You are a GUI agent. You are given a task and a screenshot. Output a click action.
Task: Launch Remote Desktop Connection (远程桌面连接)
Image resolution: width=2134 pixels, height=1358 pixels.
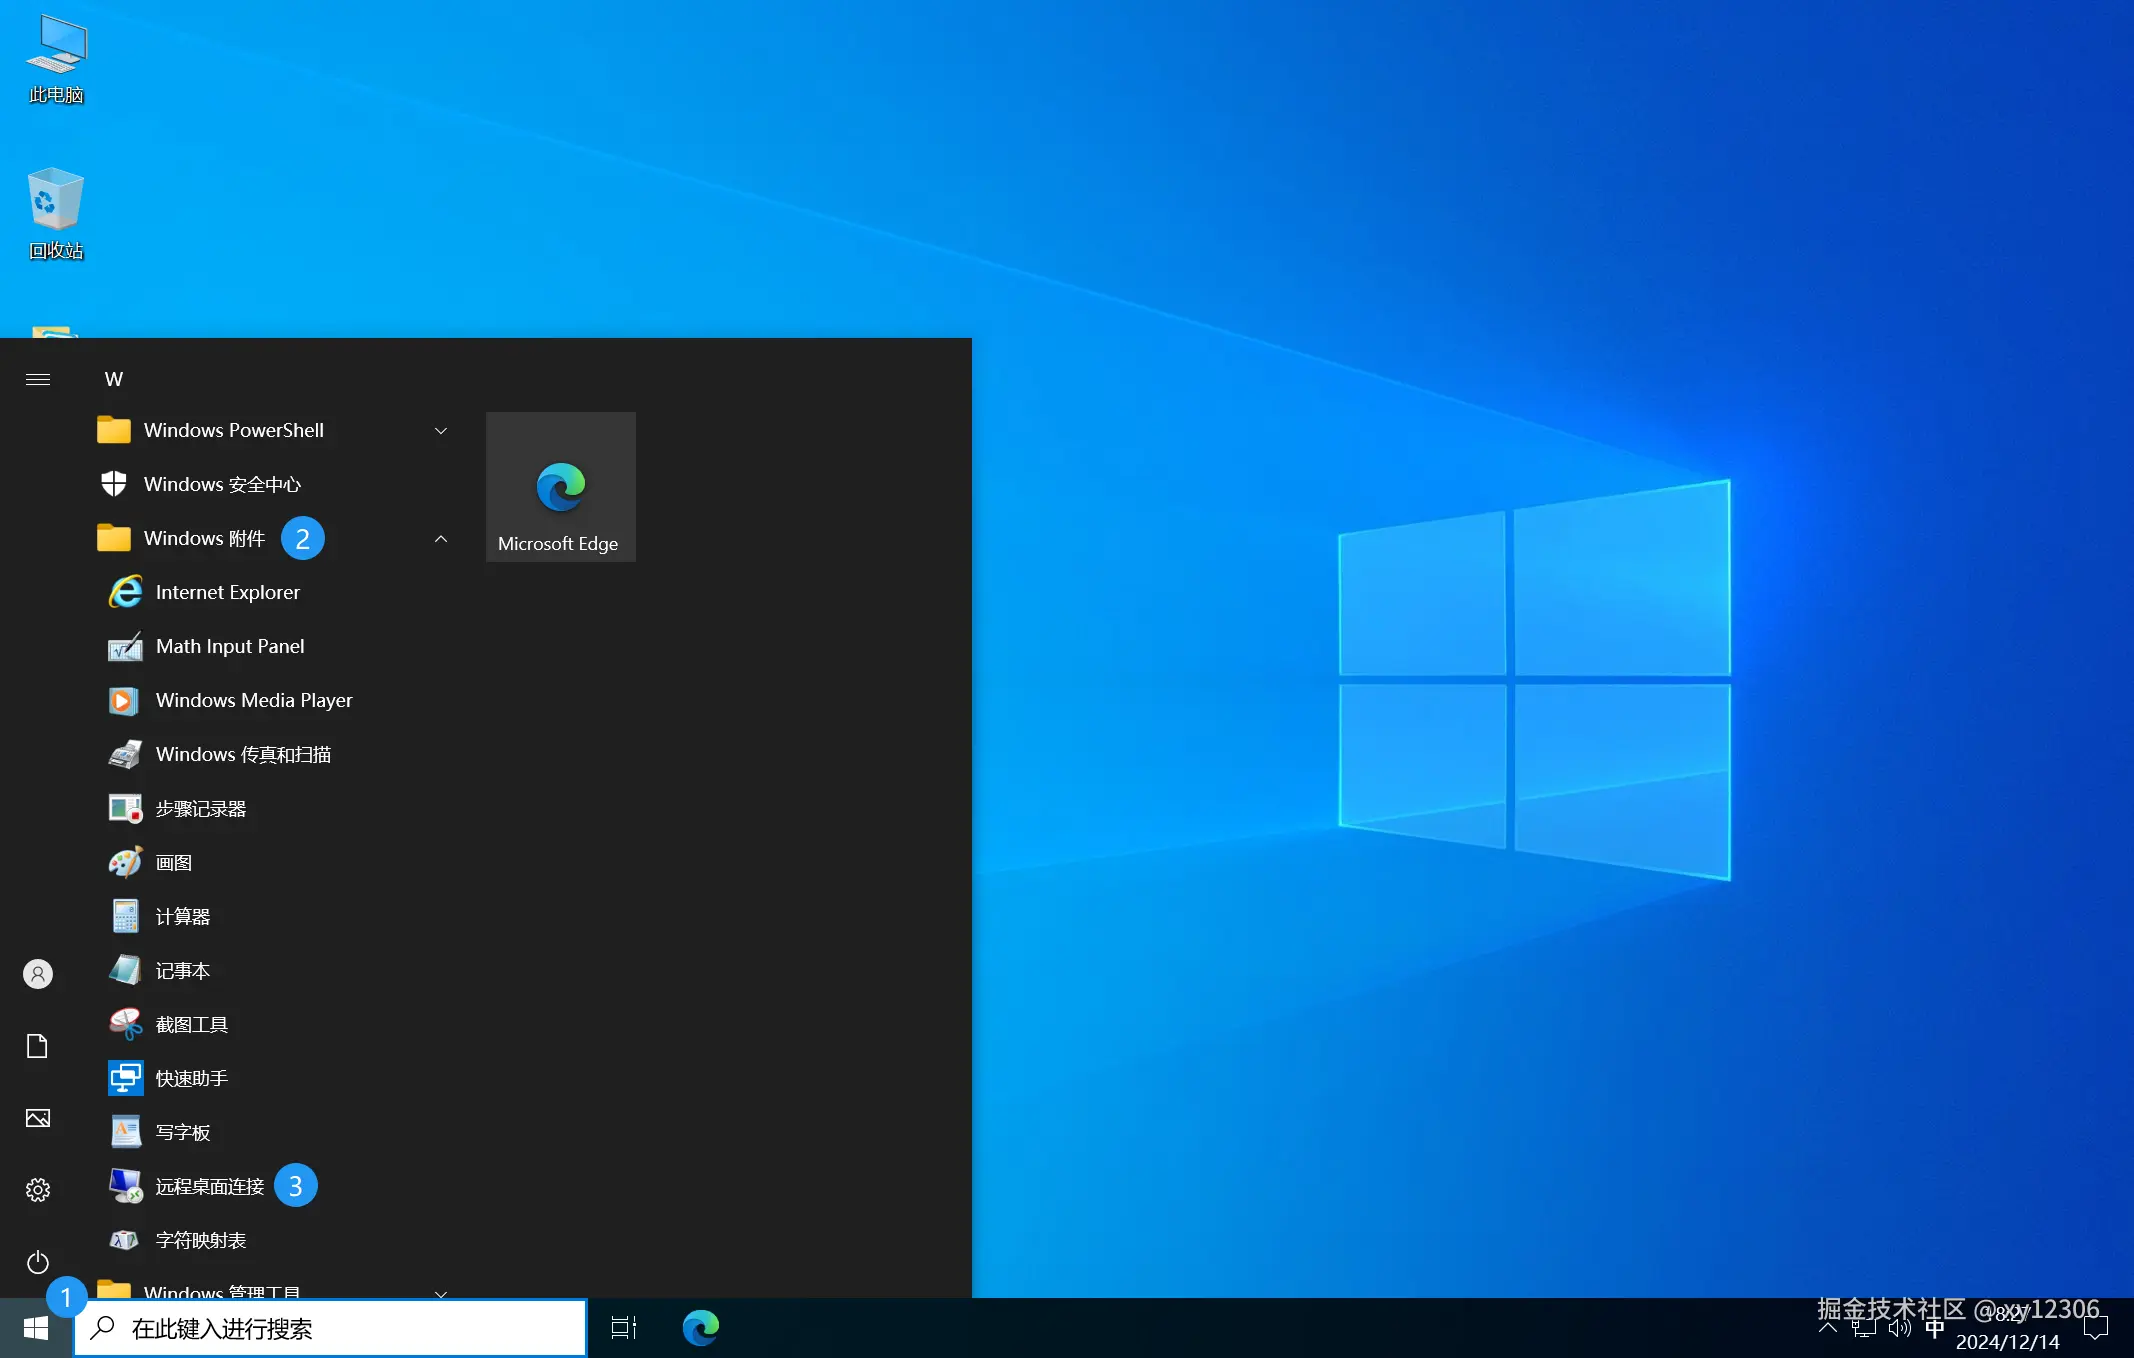[209, 1186]
